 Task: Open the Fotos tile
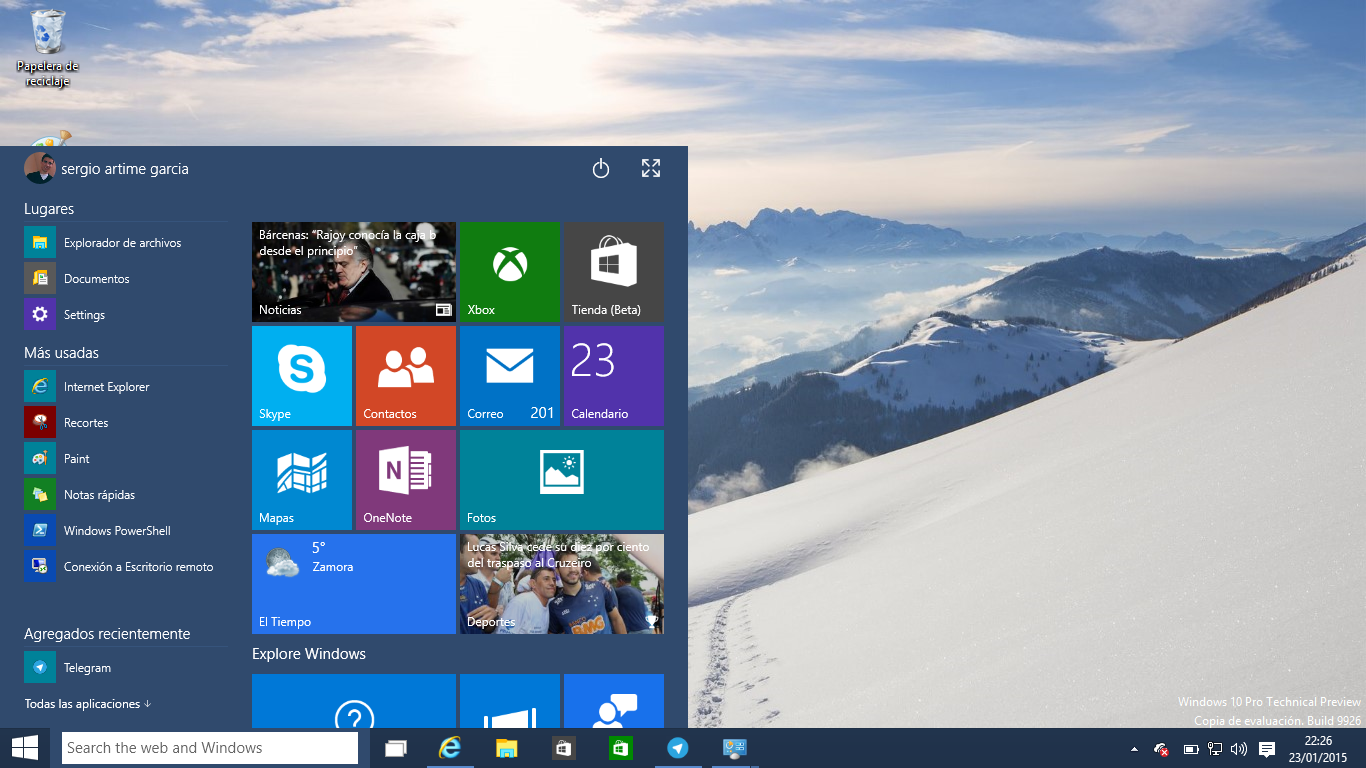pyautogui.click(x=561, y=480)
